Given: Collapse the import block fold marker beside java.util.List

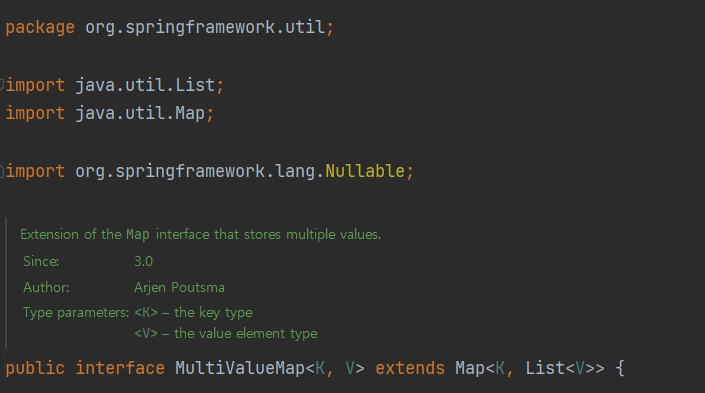Looking at the screenshot, I should [x=2, y=85].
